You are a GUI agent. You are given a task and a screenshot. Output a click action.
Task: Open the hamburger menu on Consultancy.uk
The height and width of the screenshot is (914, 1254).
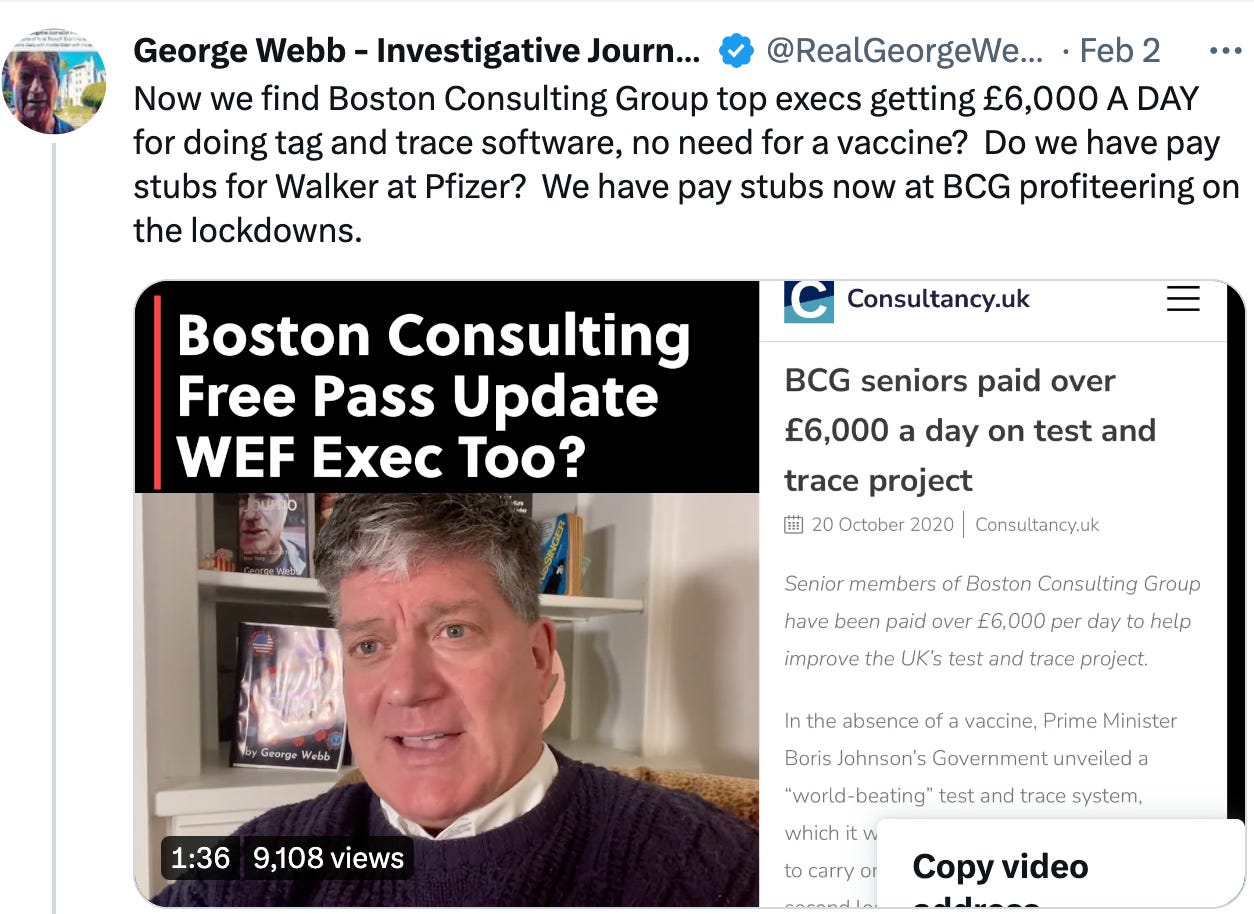pyautogui.click(x=1183, y=299)
